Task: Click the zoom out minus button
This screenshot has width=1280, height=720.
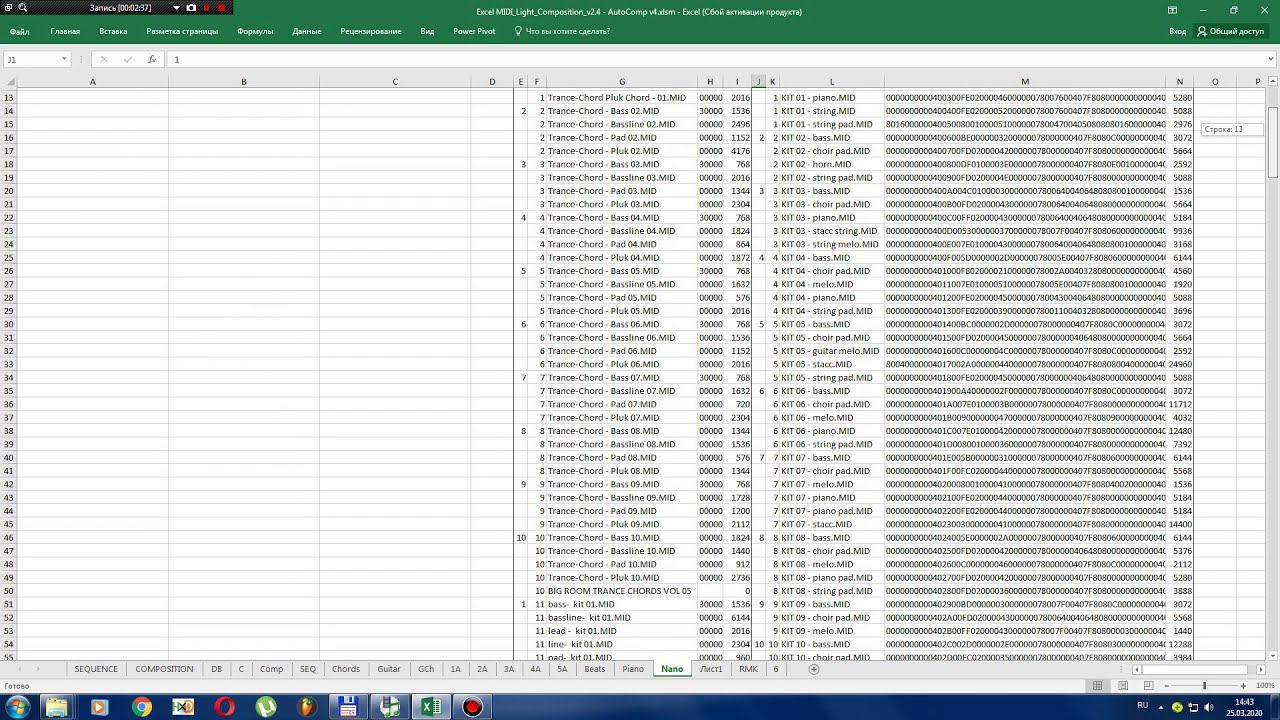Action: 1166,686
